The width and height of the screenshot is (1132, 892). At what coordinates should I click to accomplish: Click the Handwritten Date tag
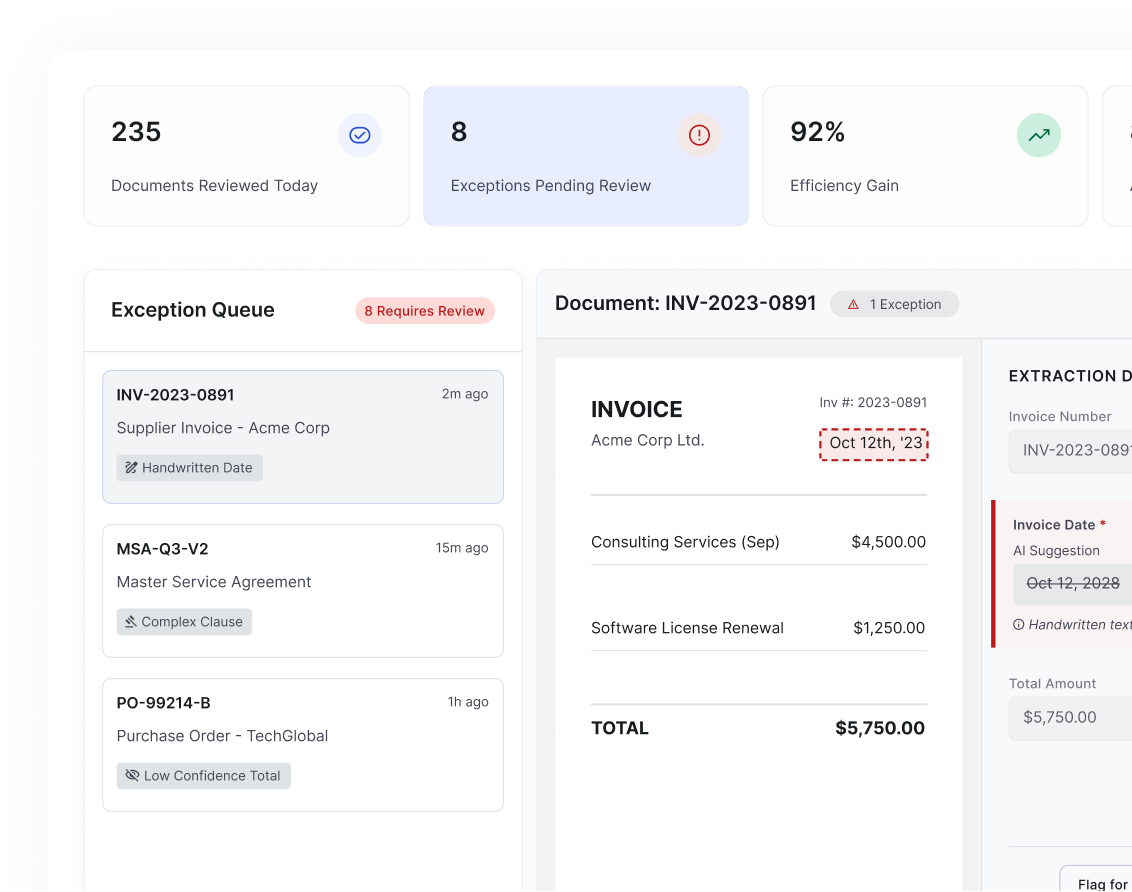click(189, 468)
